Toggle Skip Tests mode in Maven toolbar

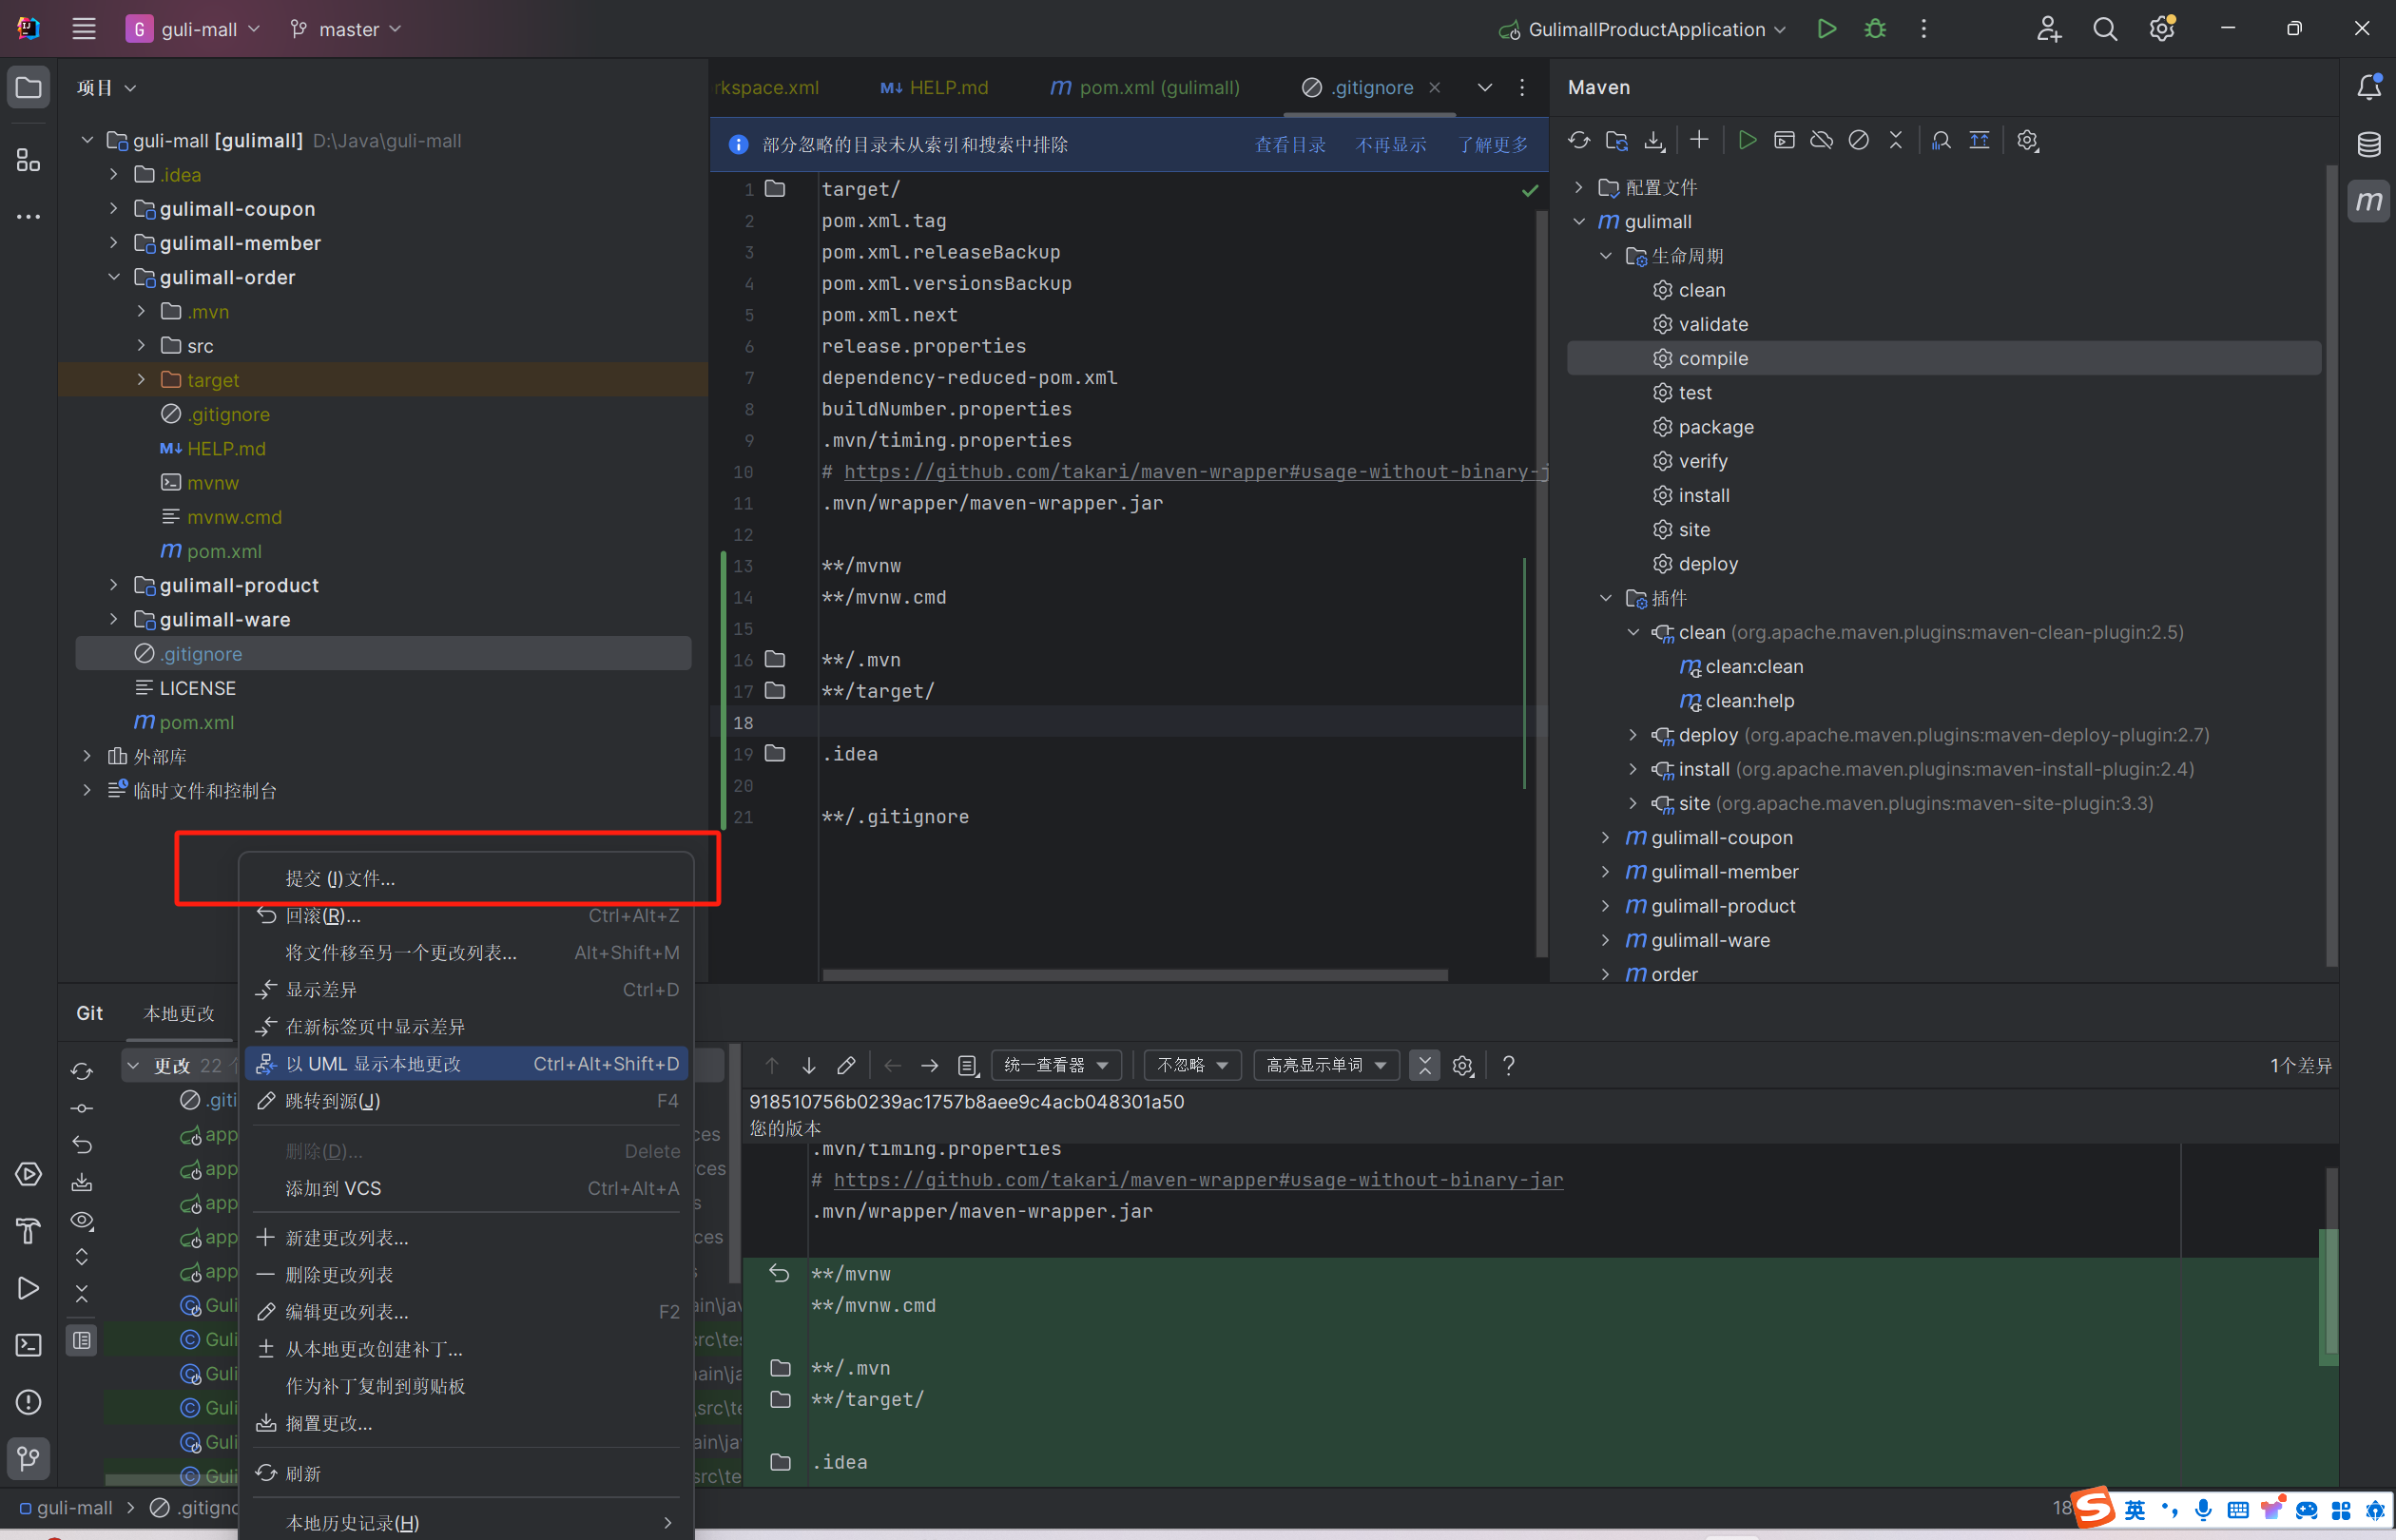1858,141
